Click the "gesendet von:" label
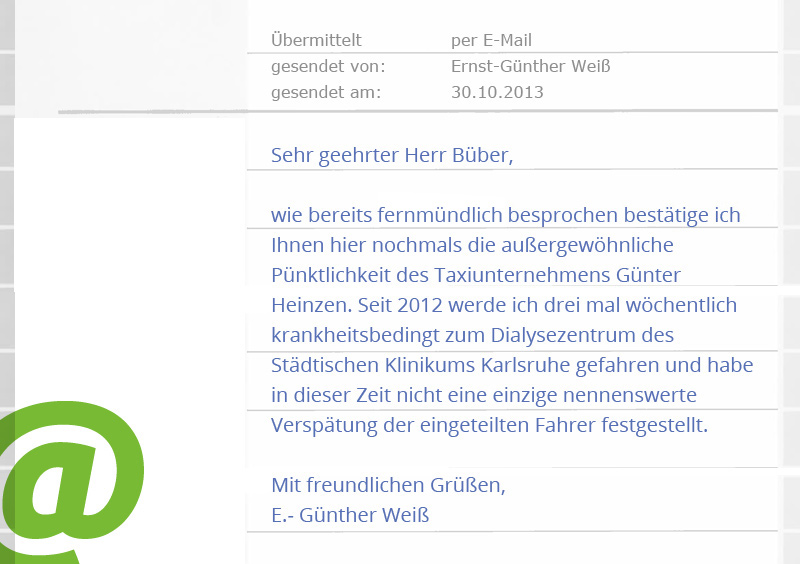The image size is (800, 564). click(328, 67)
